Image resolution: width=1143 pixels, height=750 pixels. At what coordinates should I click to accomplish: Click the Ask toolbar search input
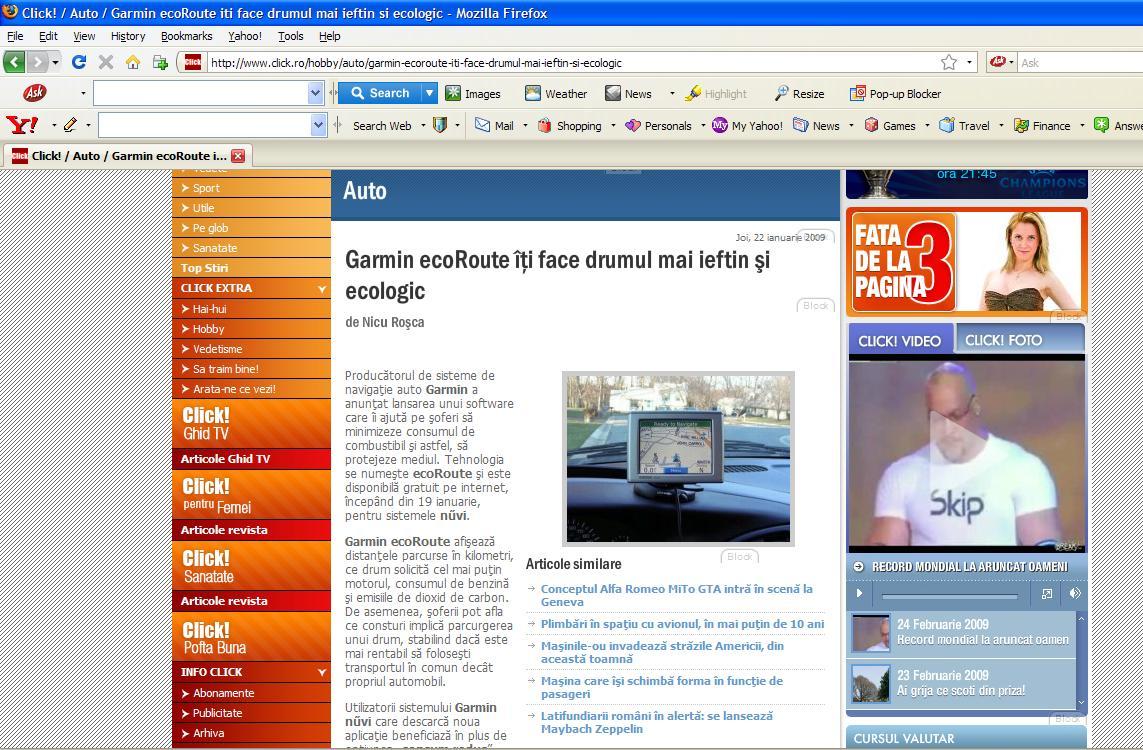201,93
